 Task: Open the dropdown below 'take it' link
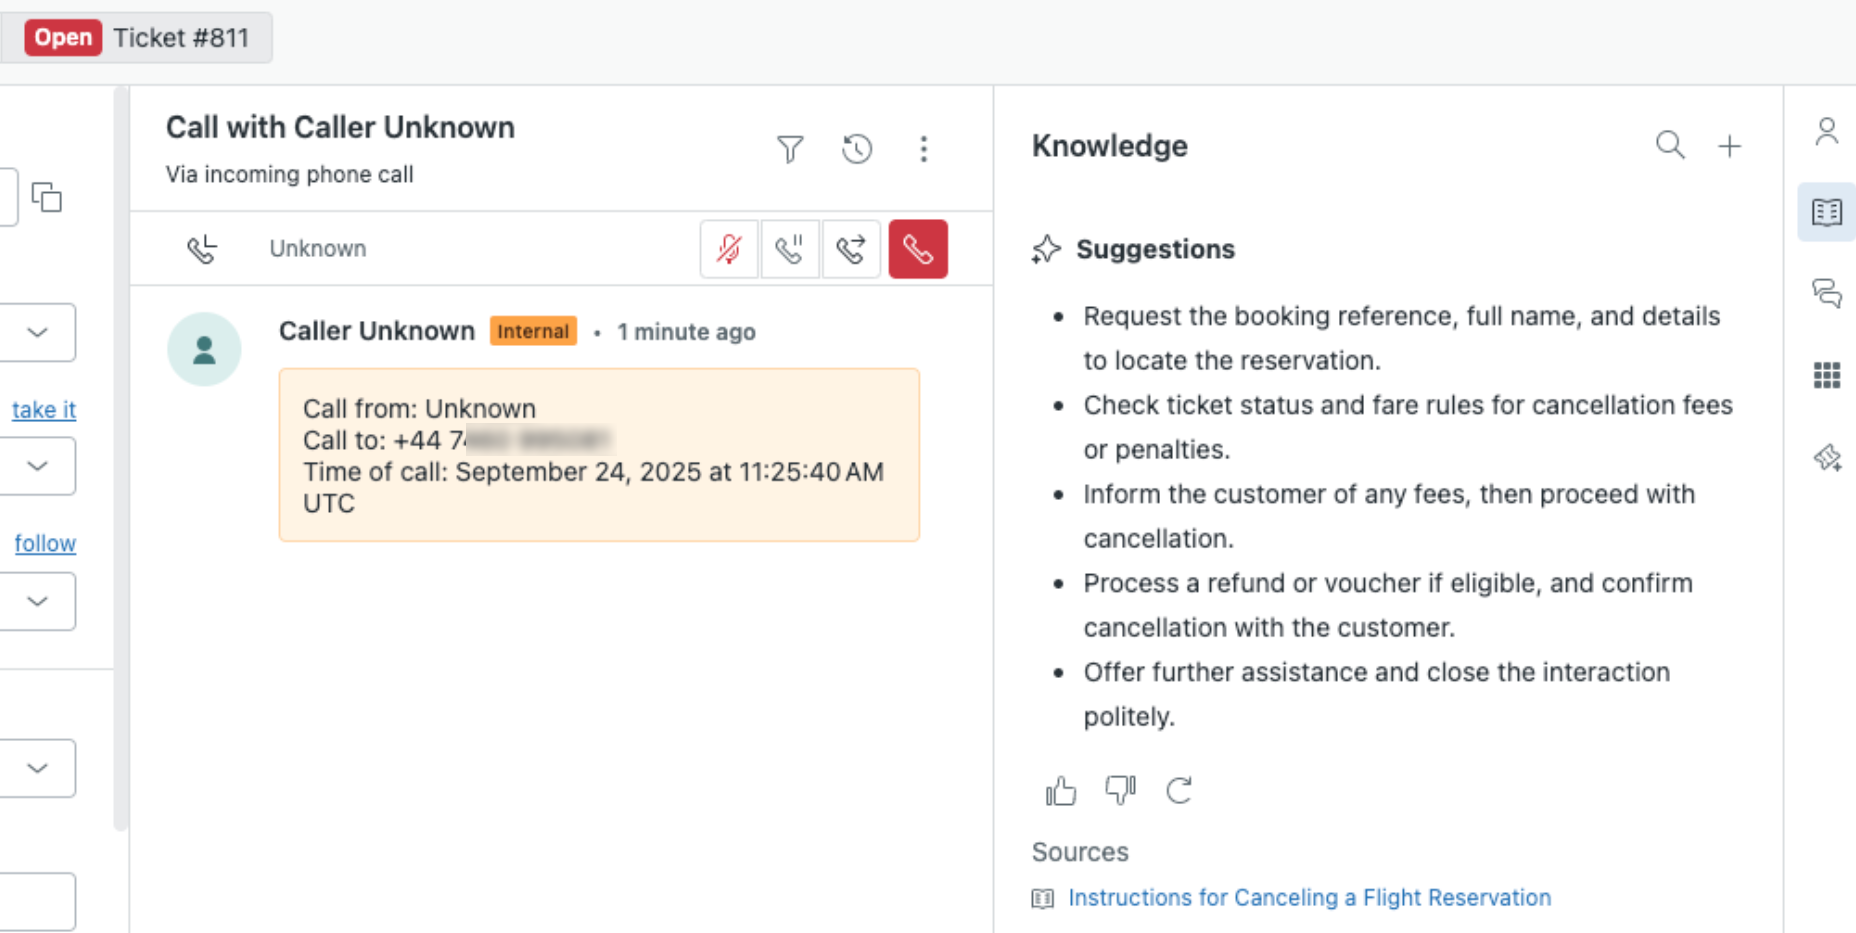coord(38,466)
